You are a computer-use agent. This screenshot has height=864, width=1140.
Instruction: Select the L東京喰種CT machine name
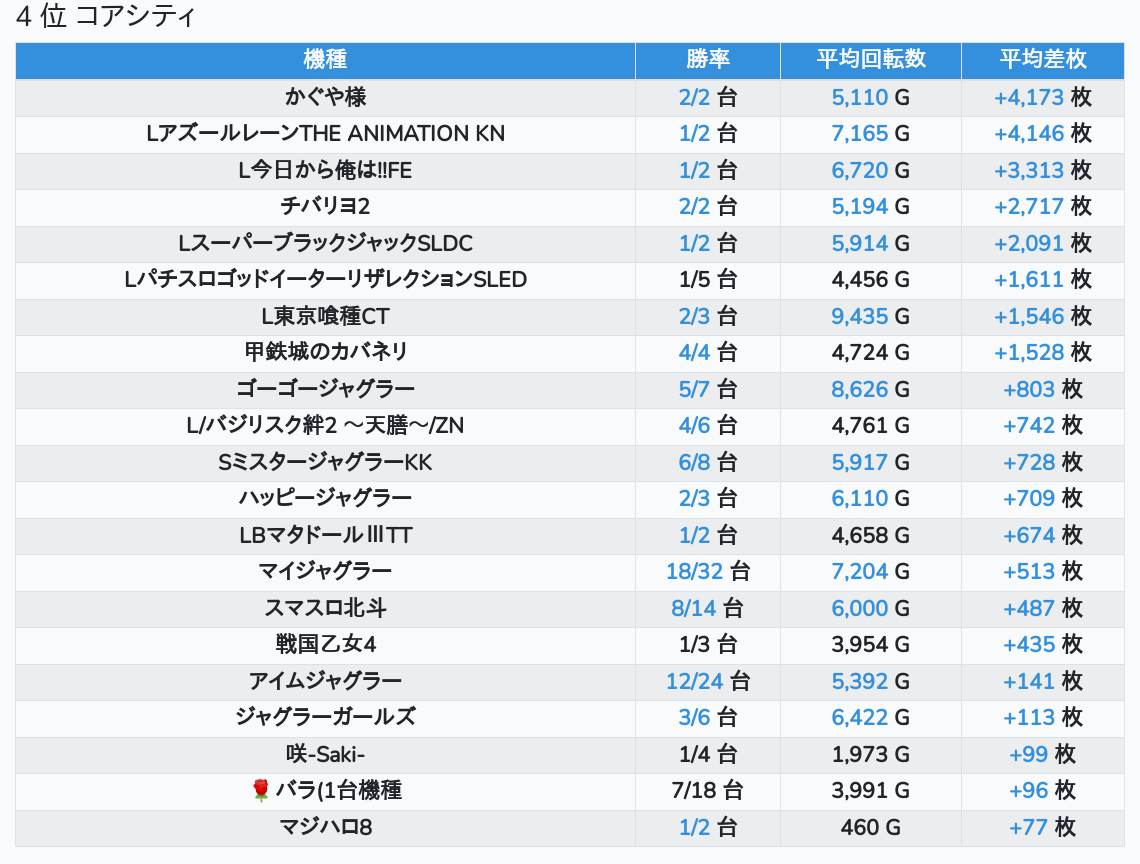(325, 316)
